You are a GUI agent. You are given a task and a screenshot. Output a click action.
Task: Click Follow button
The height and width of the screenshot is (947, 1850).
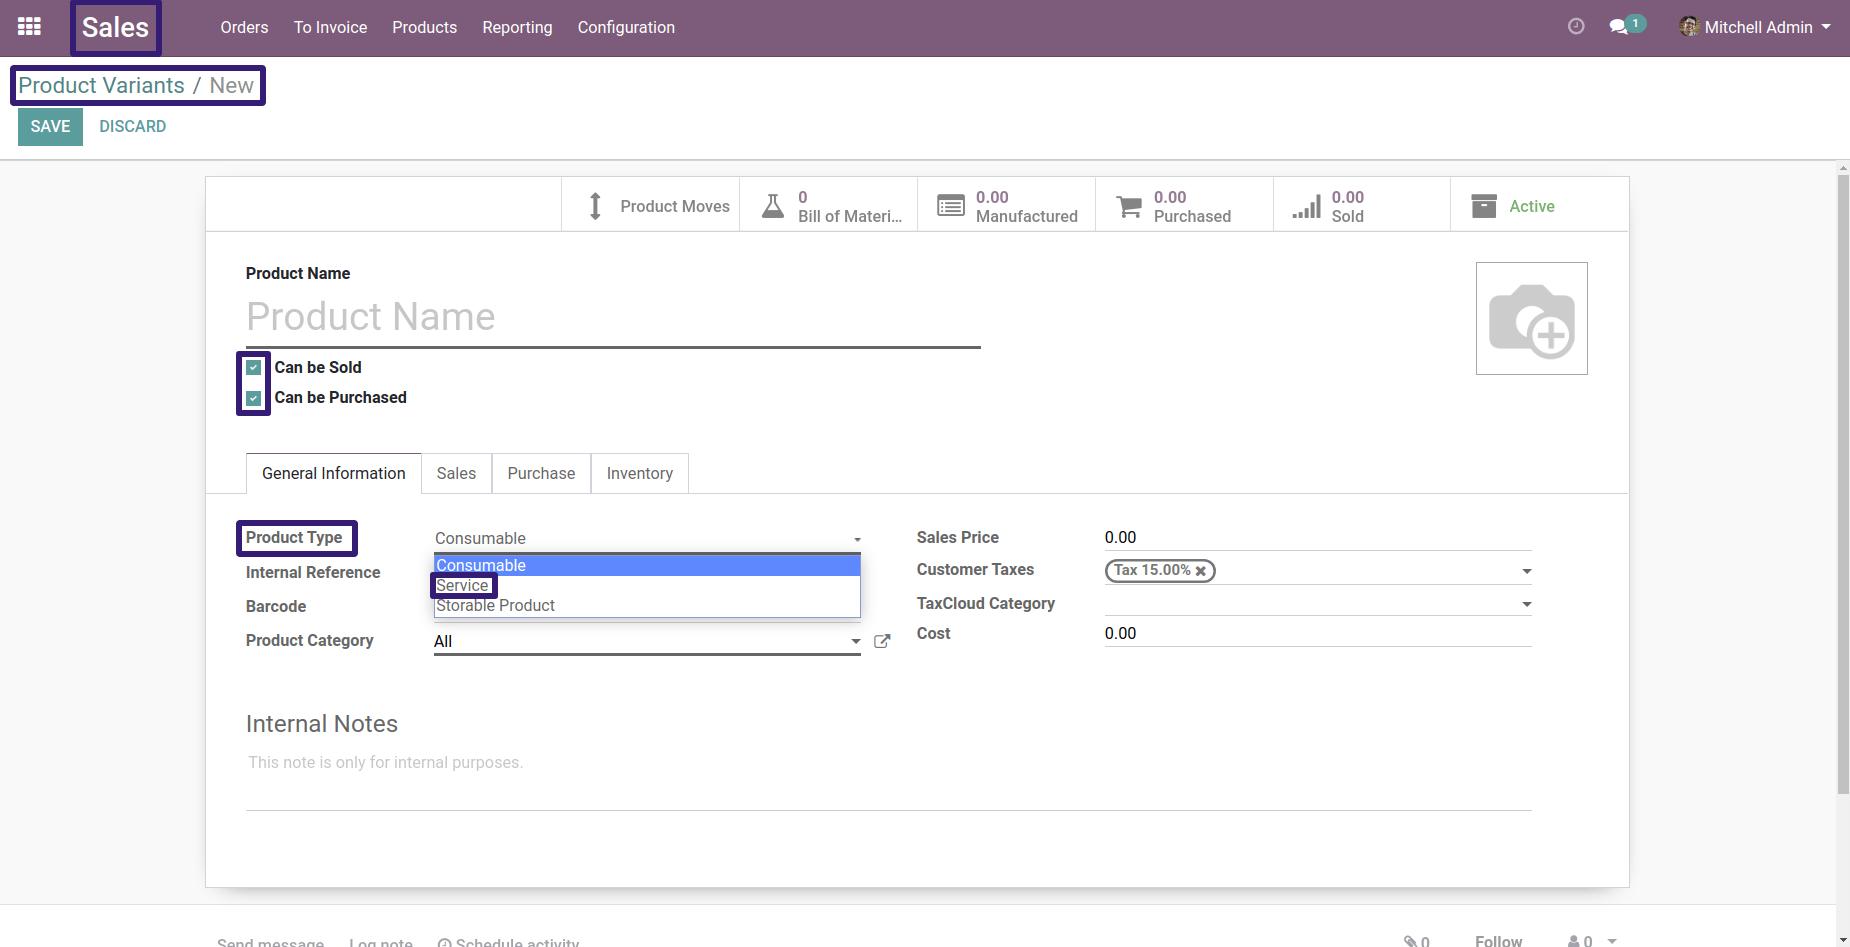1498,941
